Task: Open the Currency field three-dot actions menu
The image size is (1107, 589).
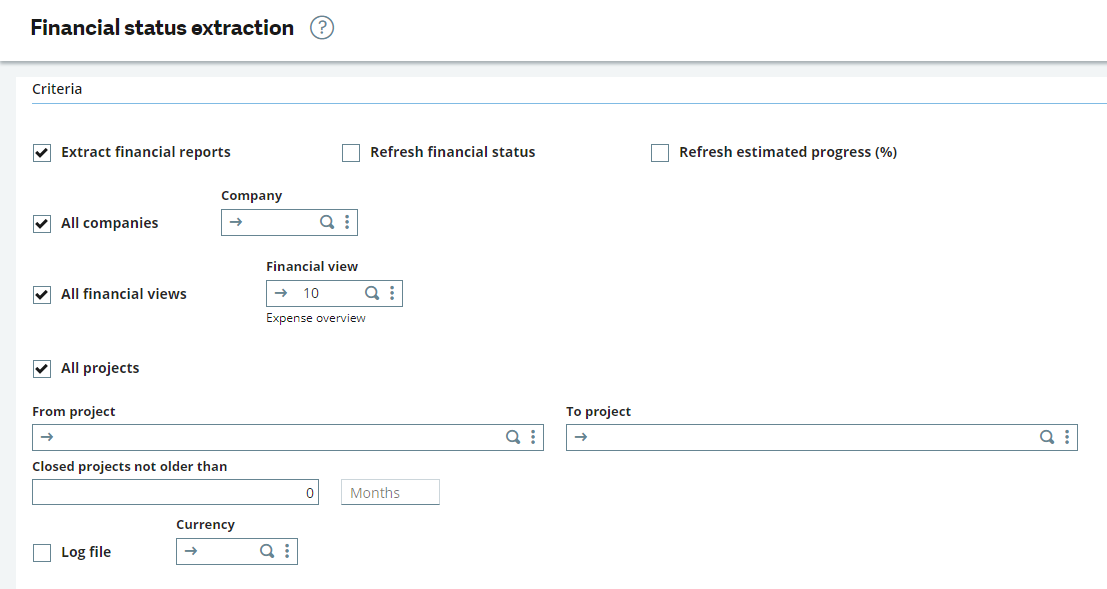Action: [x=287, y=551]
